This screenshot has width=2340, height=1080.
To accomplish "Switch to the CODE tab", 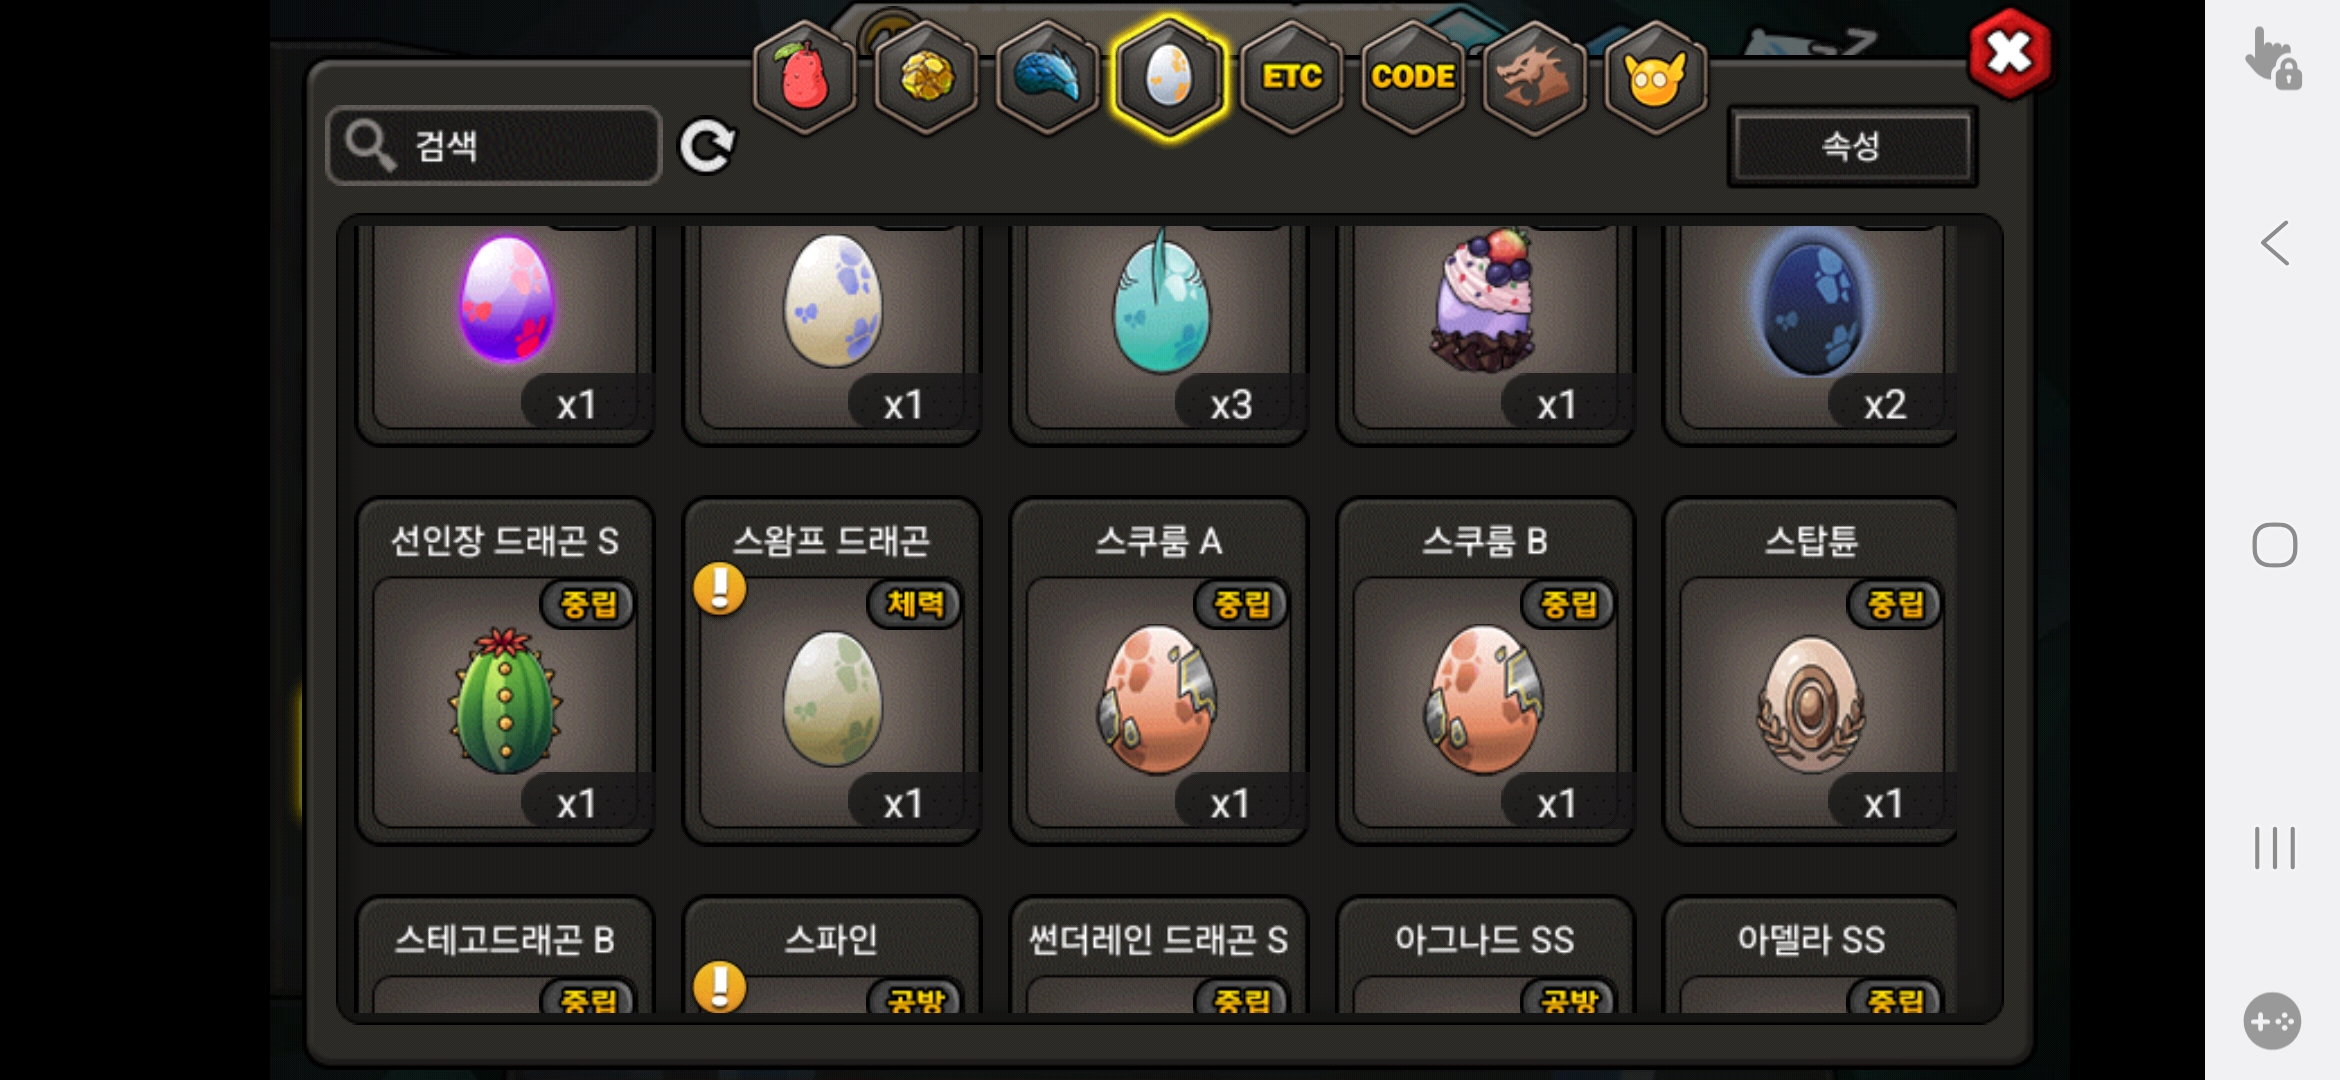I will click(x=1413, y=77).
